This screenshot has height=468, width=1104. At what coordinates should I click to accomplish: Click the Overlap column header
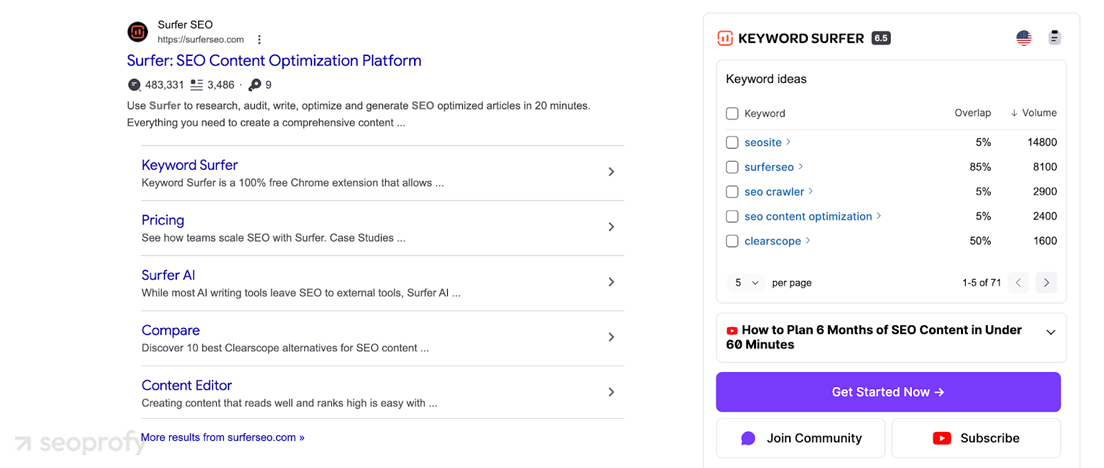pyautogui.click(x=972, y=113)
